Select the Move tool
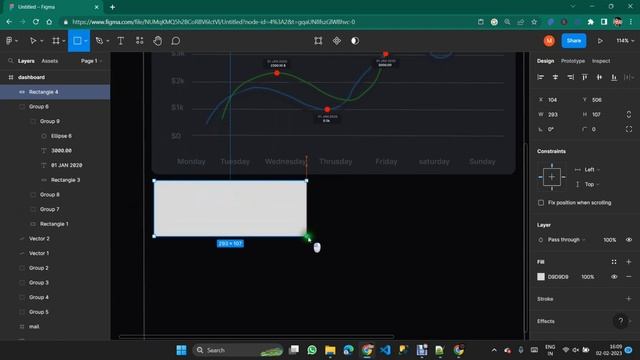Viewport: 640px width, 360px height. 33,41
